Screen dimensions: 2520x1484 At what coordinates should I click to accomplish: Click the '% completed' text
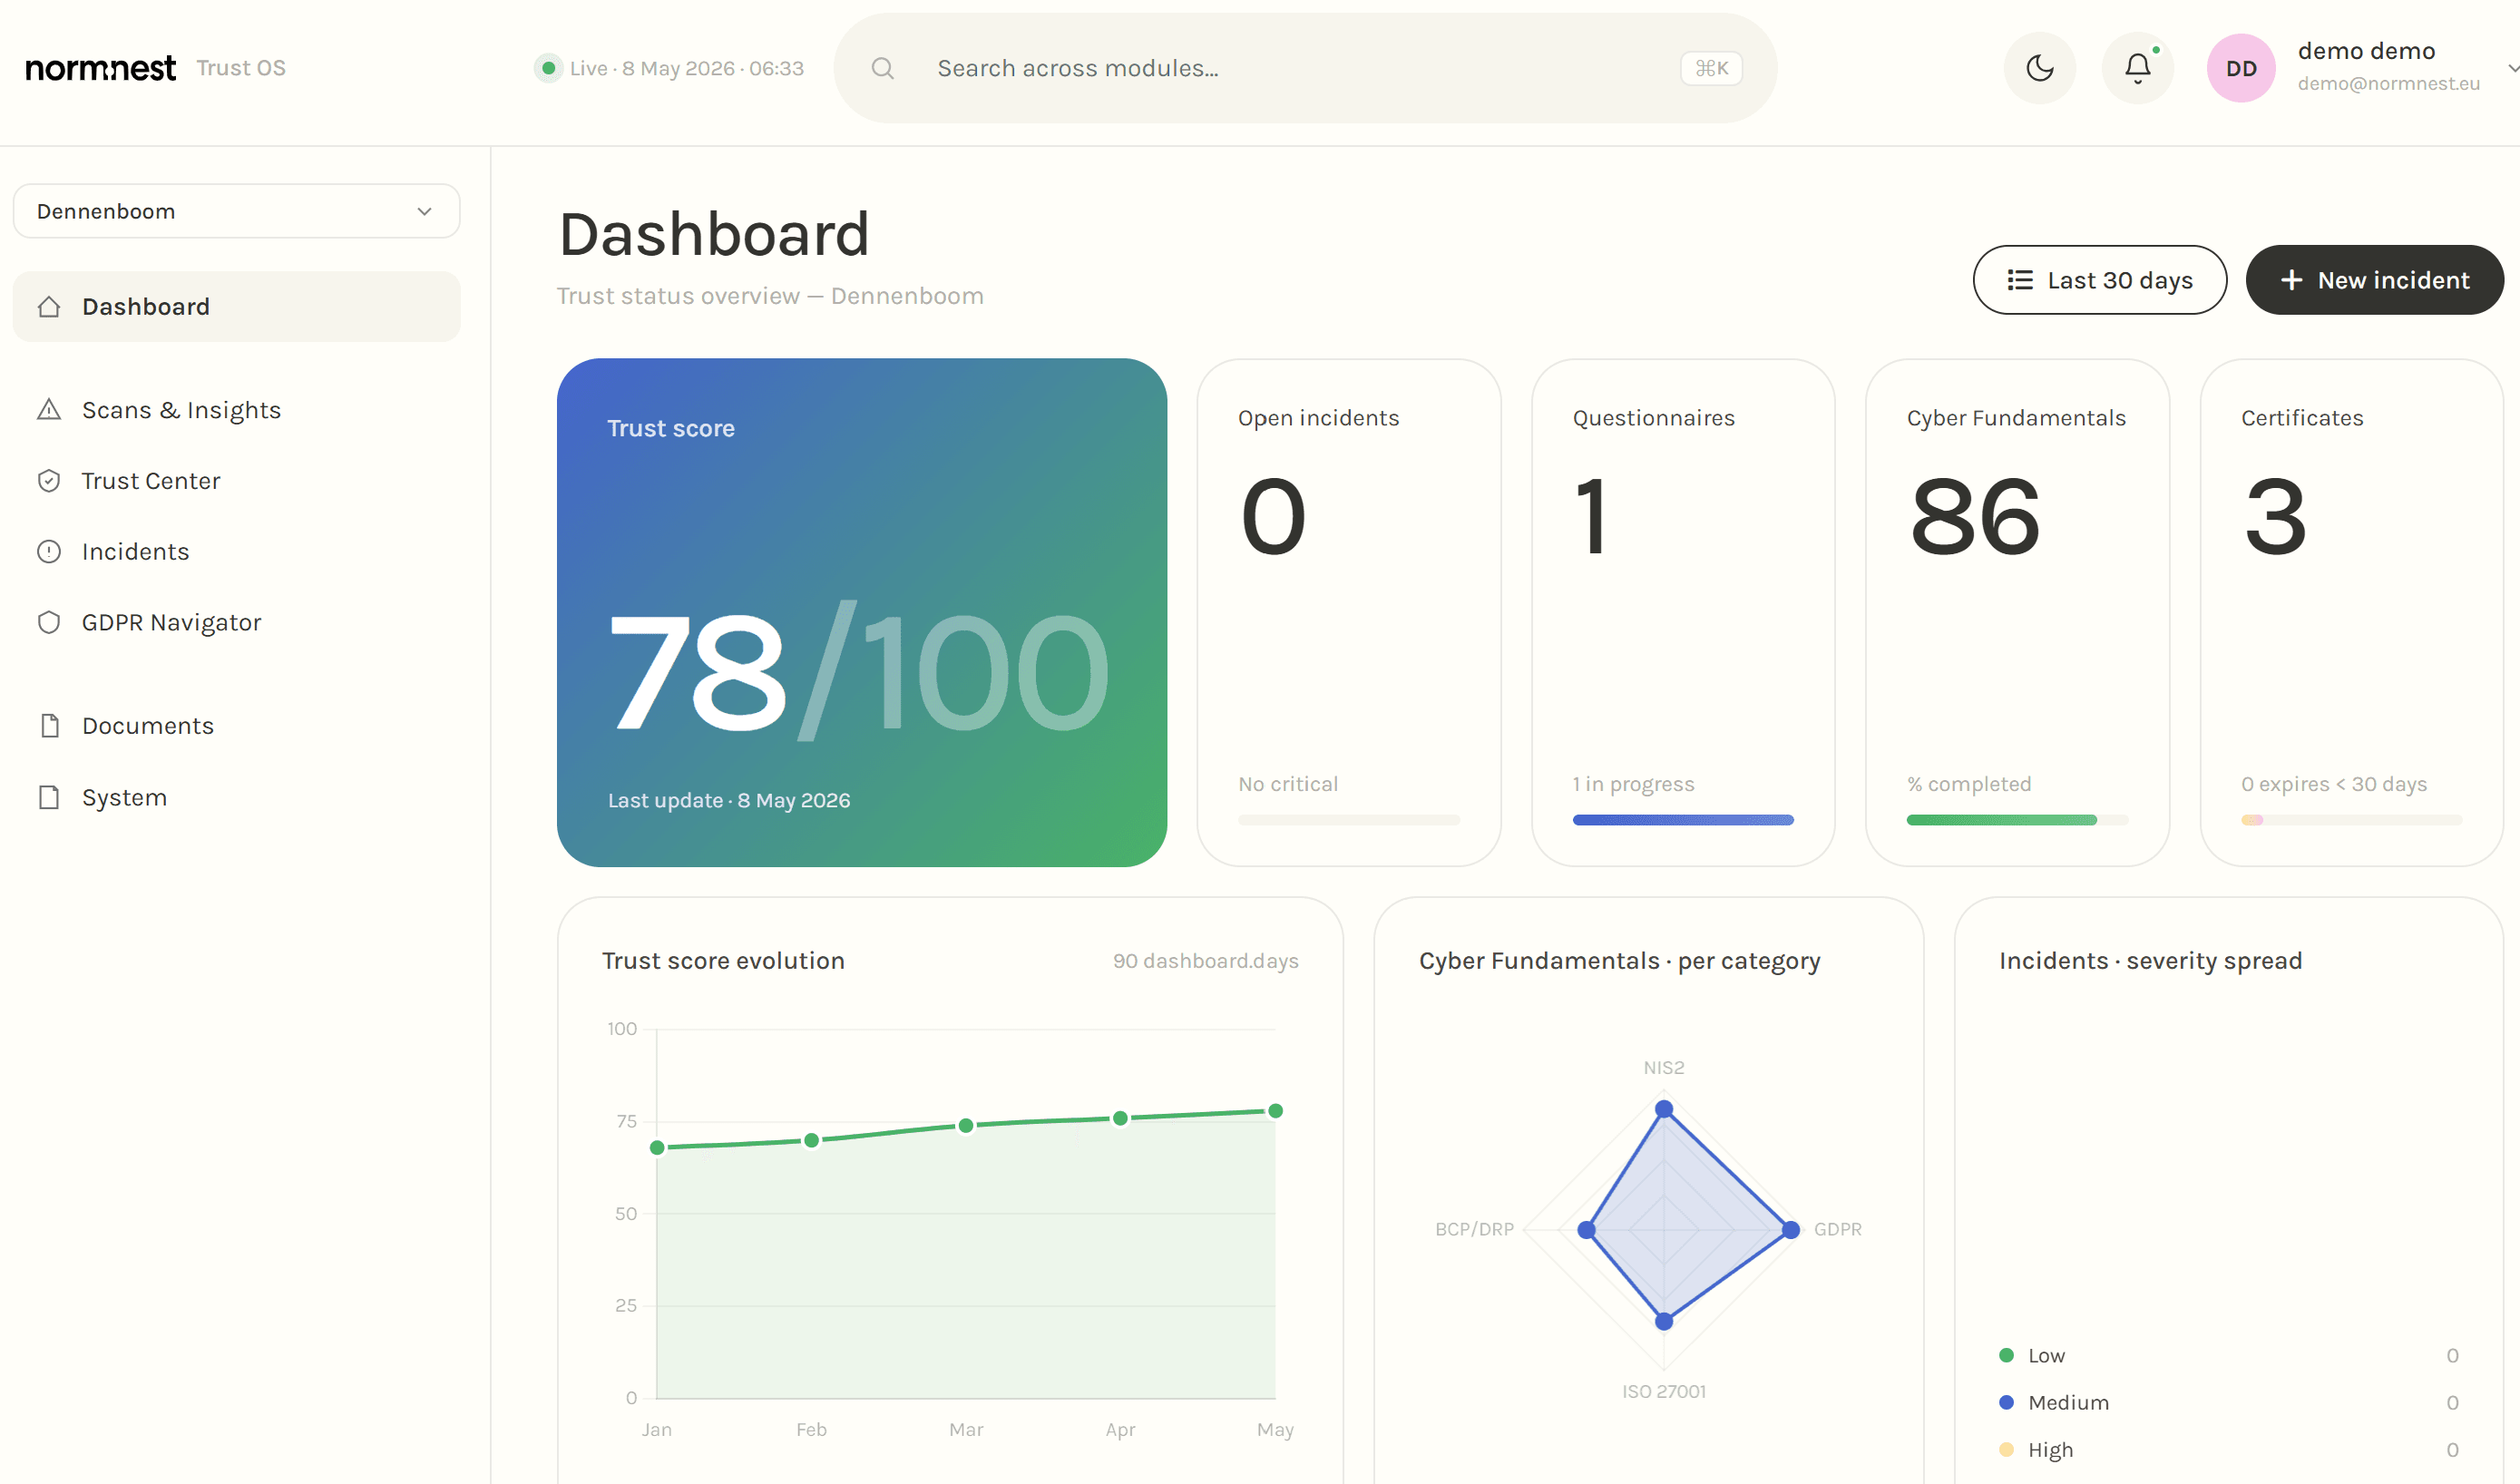click(x=1969, y=784)
